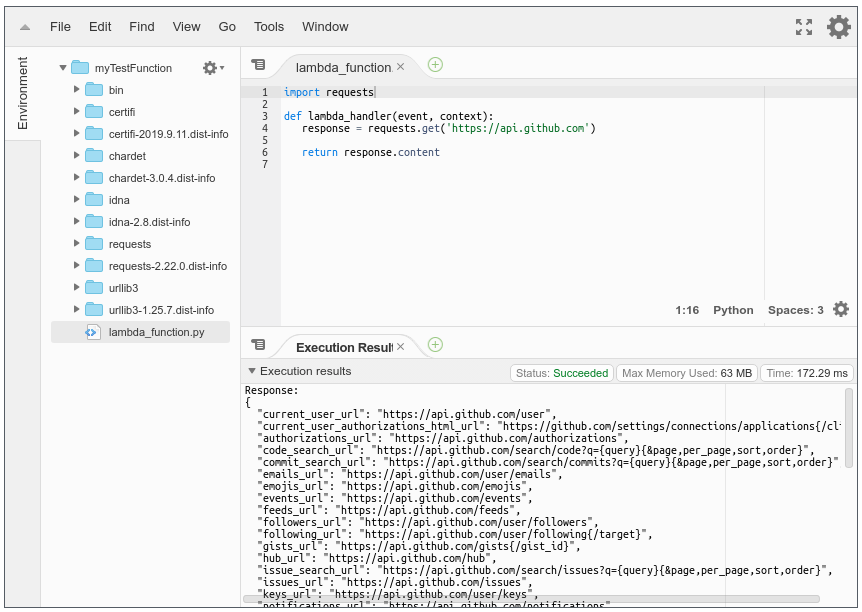Open the File menu
This screenshot has width=862, height=612.
(60, 26)
